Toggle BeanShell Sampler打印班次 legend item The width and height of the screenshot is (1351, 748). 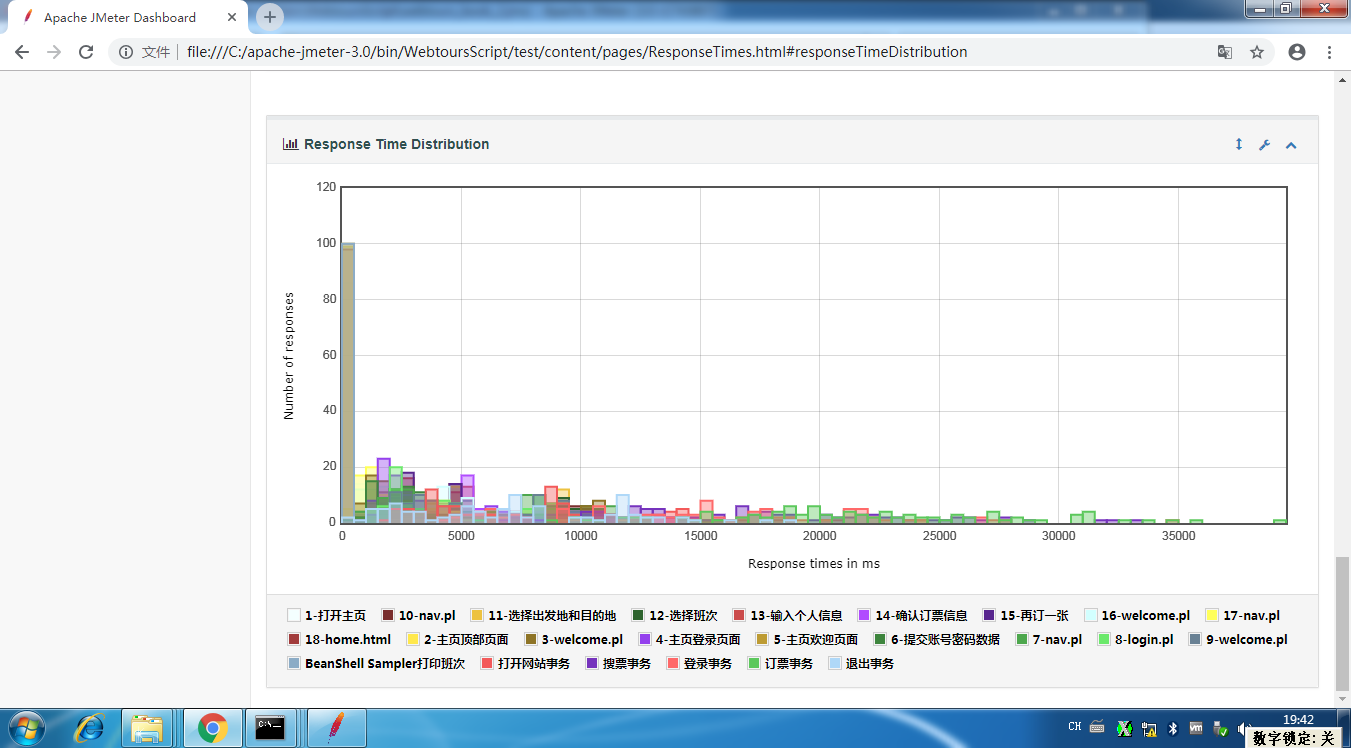[x=376, y=664]
